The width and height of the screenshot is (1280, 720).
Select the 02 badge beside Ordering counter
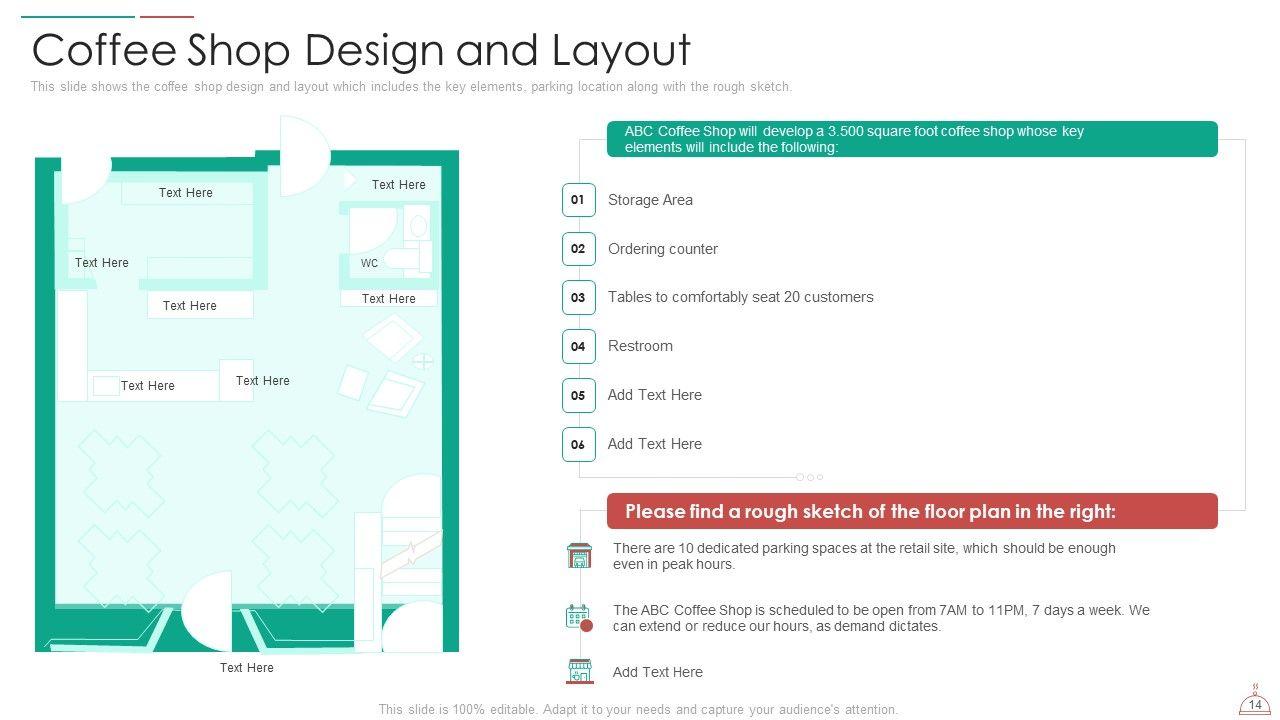(x=578, y=249)
